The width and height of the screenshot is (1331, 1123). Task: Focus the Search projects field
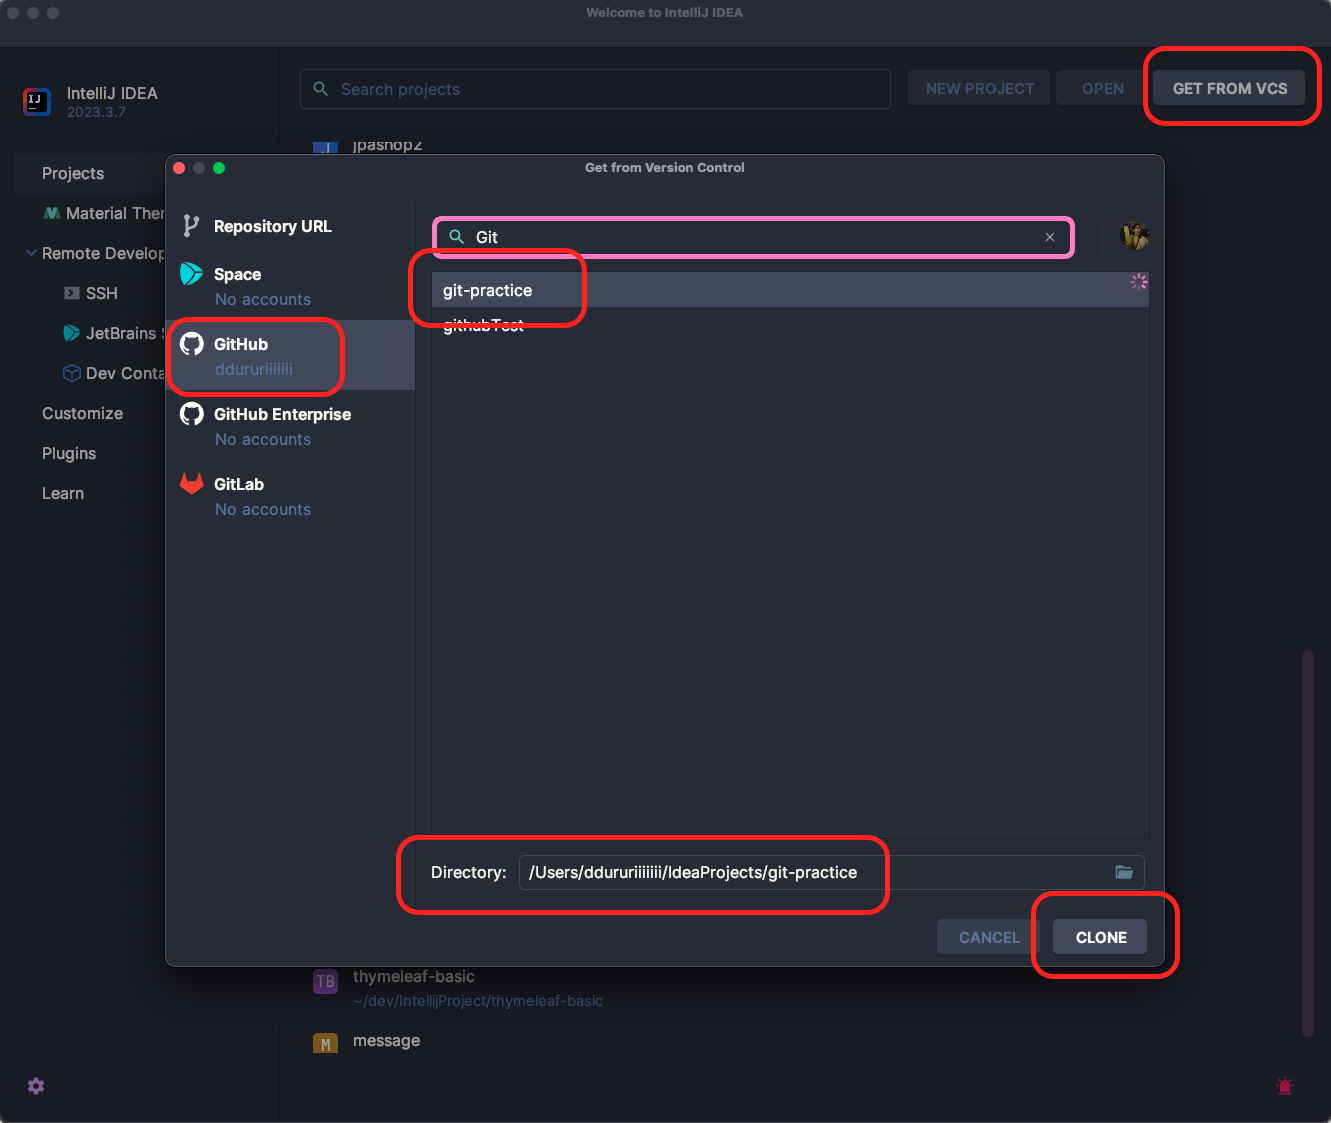(x=595, y=89)
